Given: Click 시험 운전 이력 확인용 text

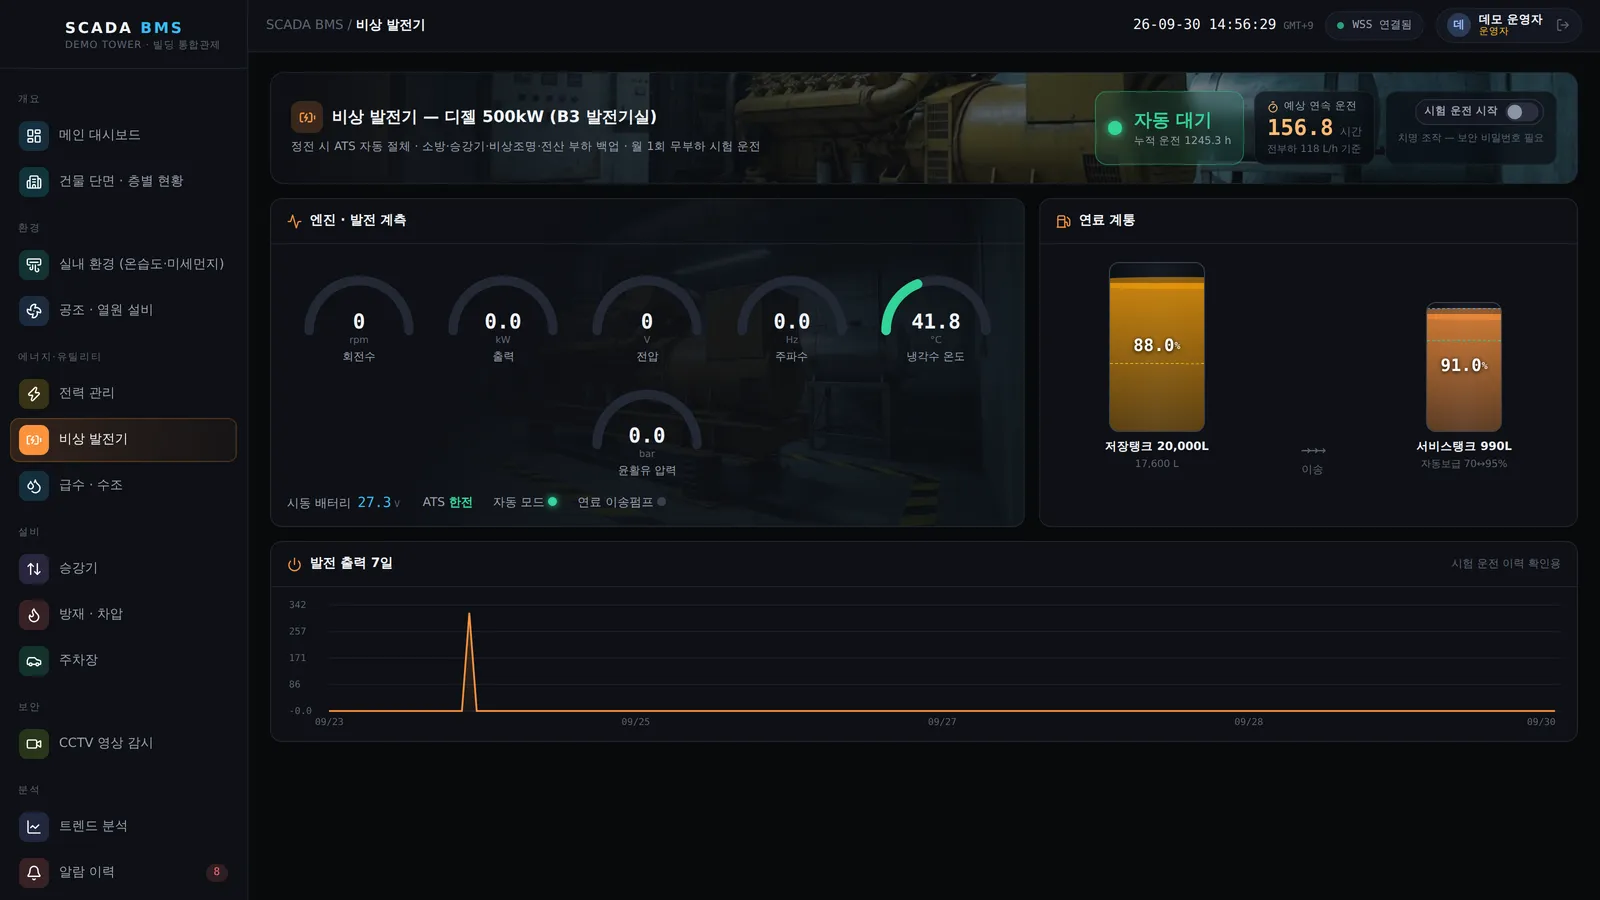Looking at the screenshot, I should (1506, 564).
